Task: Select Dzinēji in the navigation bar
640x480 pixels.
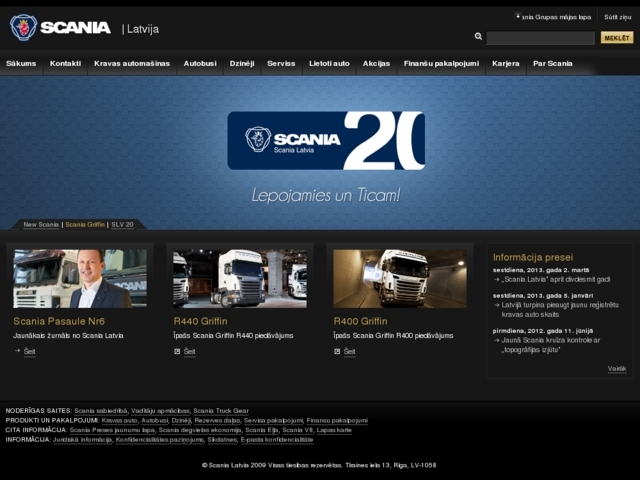Action: point(242,63)
